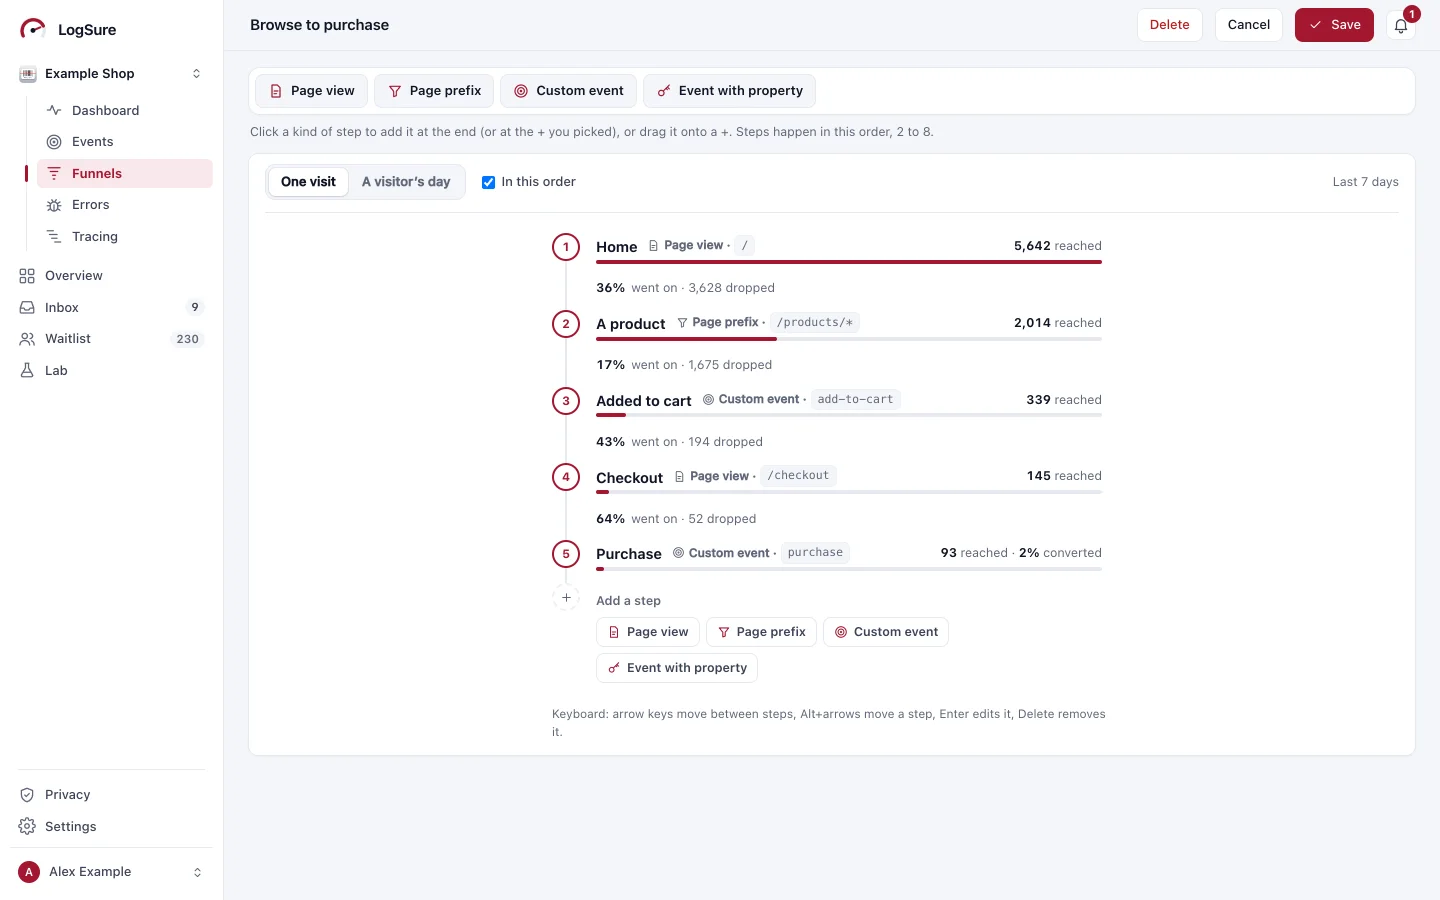
Task: Add Custom event step from top toolbar
Action: tap(568, 91)
